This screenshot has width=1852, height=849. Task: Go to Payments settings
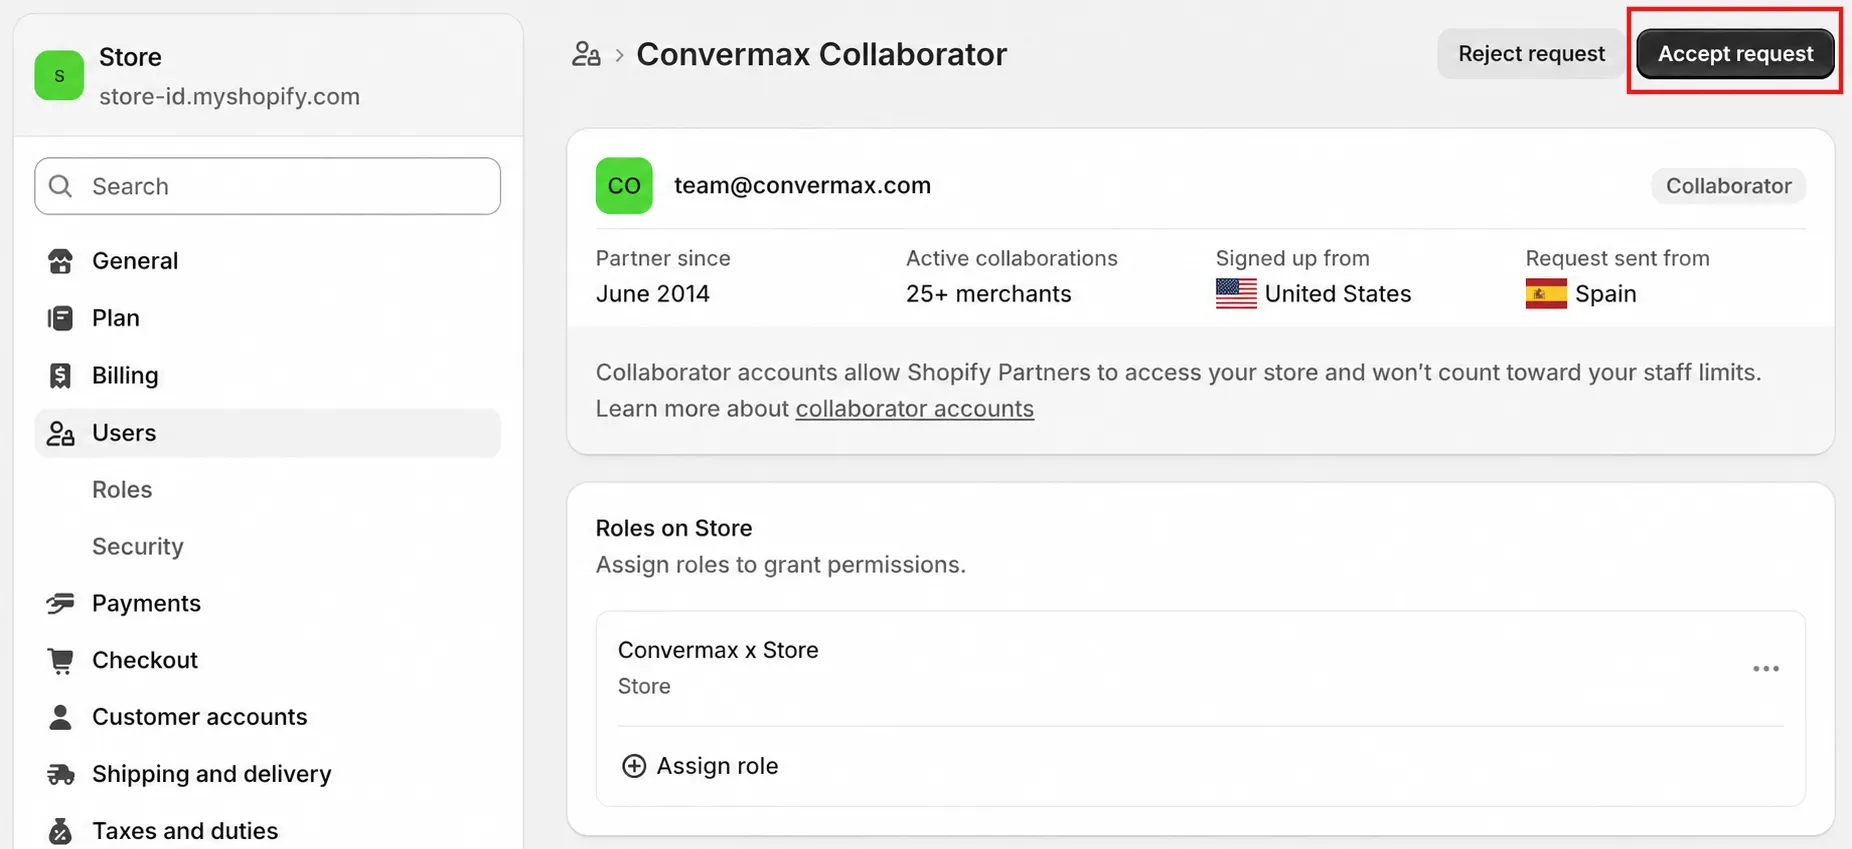coord(267,603)
